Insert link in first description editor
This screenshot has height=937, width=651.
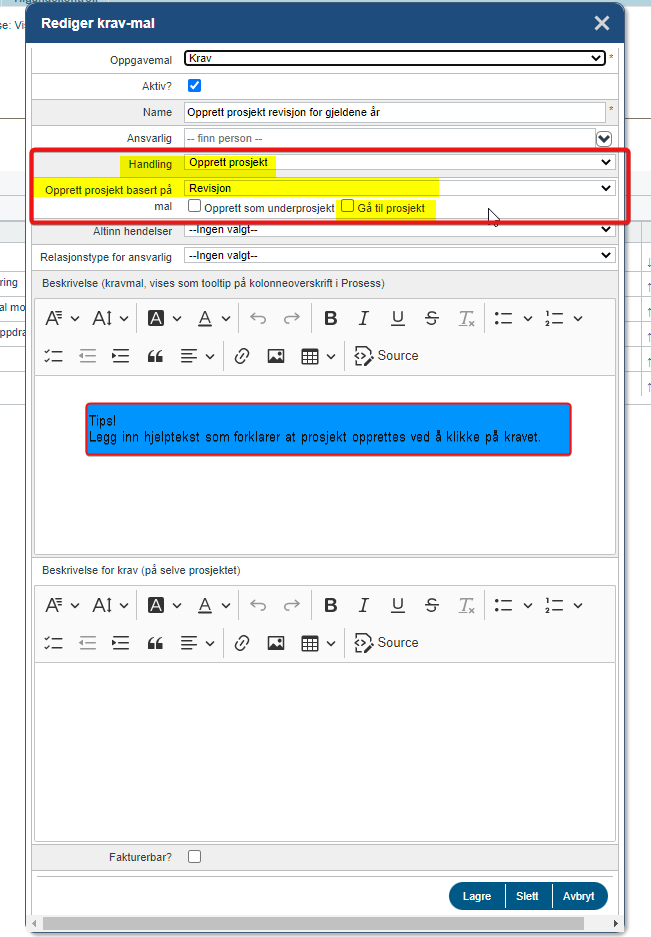pyautogui.click(x=241, y=356)
